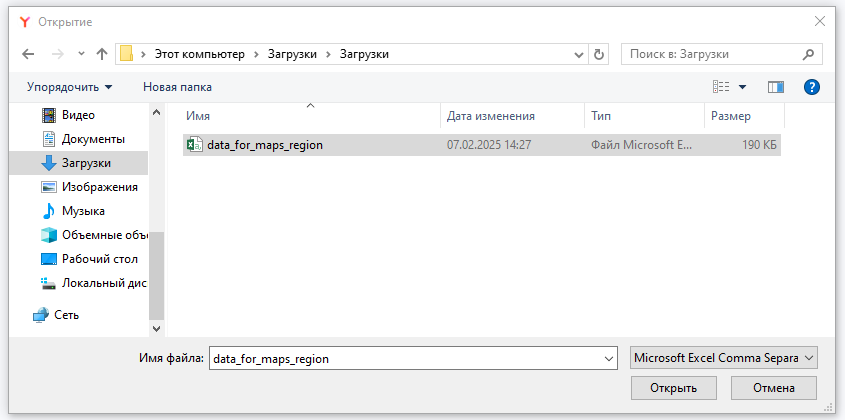Click the Excel icon of data_for_maps_region
The width and height of the screenshot is (845, 420).
[195, 145]
